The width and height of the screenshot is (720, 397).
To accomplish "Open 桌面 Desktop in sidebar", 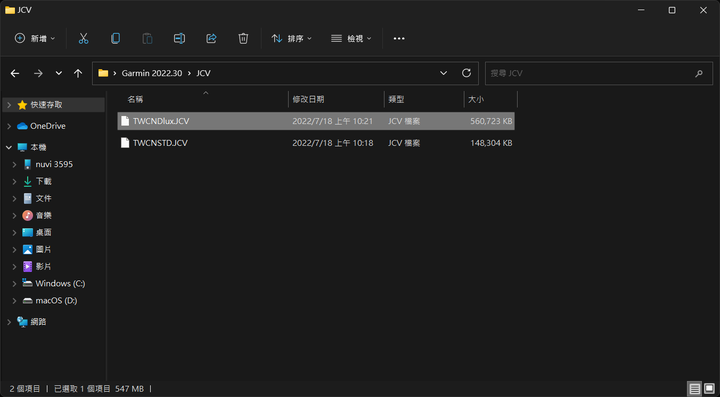I will (44, 232).
